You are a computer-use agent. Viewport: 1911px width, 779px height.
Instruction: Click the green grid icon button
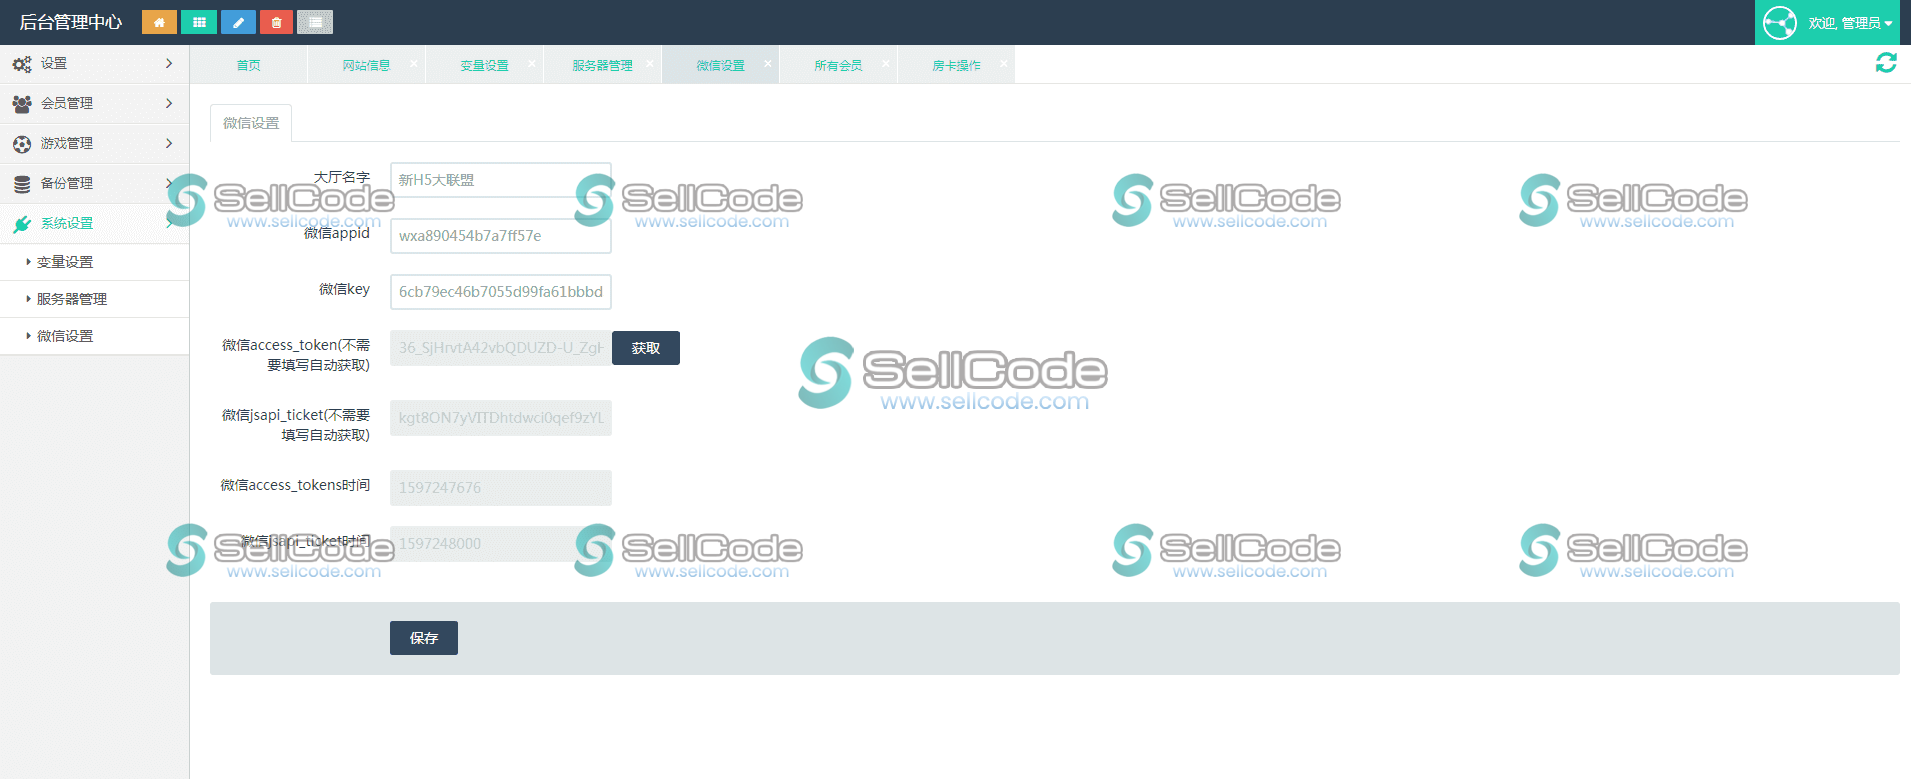(x=199, y=22)
